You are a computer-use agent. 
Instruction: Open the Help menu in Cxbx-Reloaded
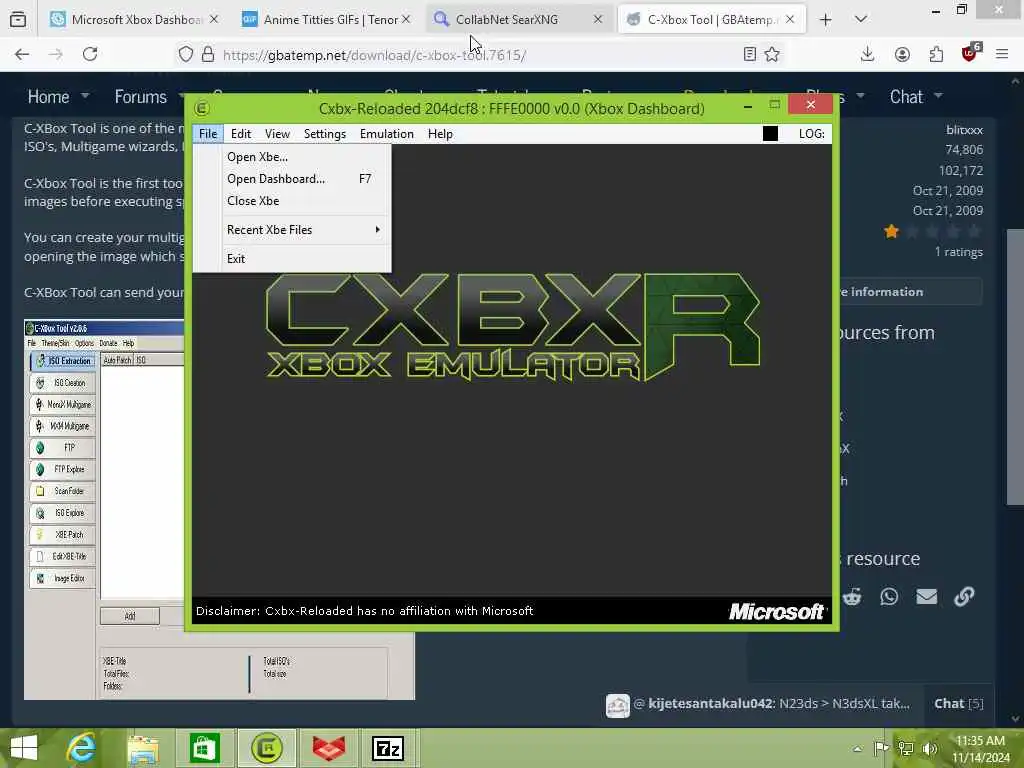pos(440,134)
